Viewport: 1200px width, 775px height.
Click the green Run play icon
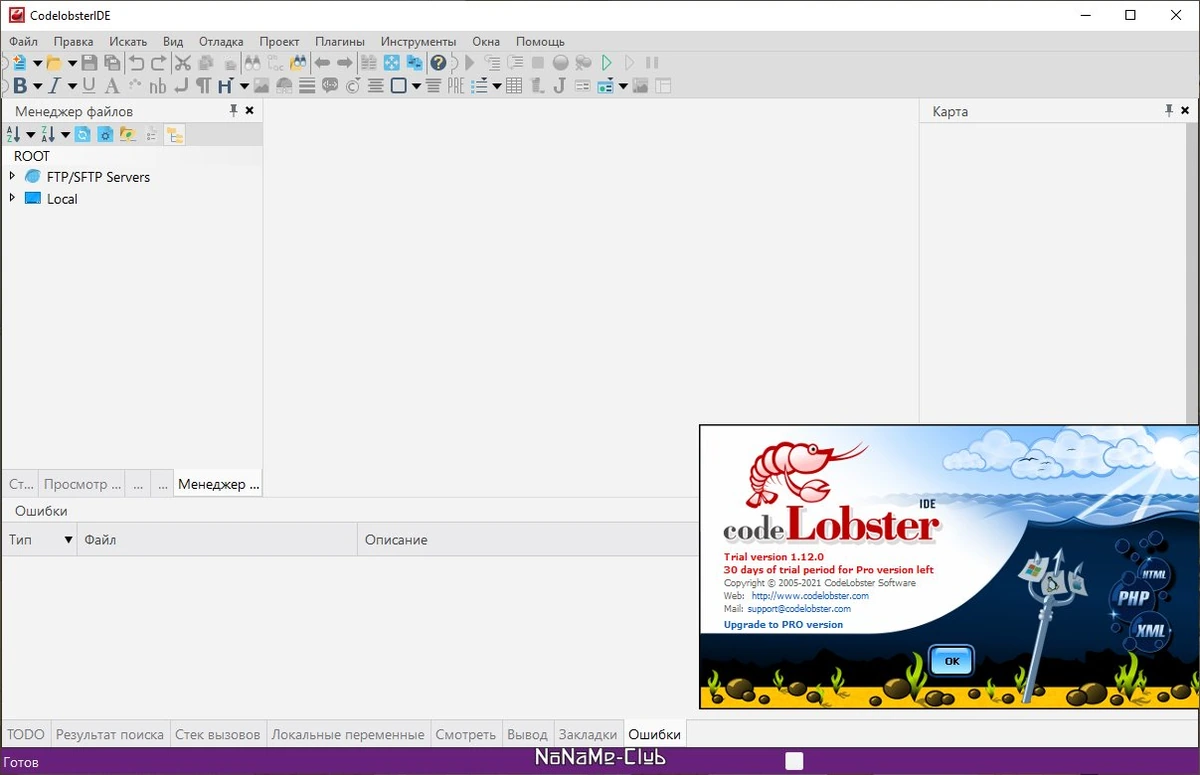(607, 63)
